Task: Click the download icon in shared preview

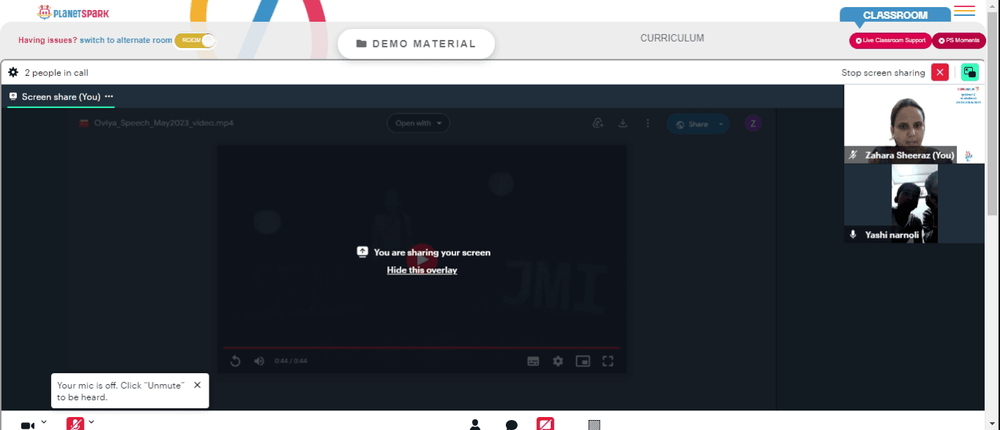Action: pos(623,123)
